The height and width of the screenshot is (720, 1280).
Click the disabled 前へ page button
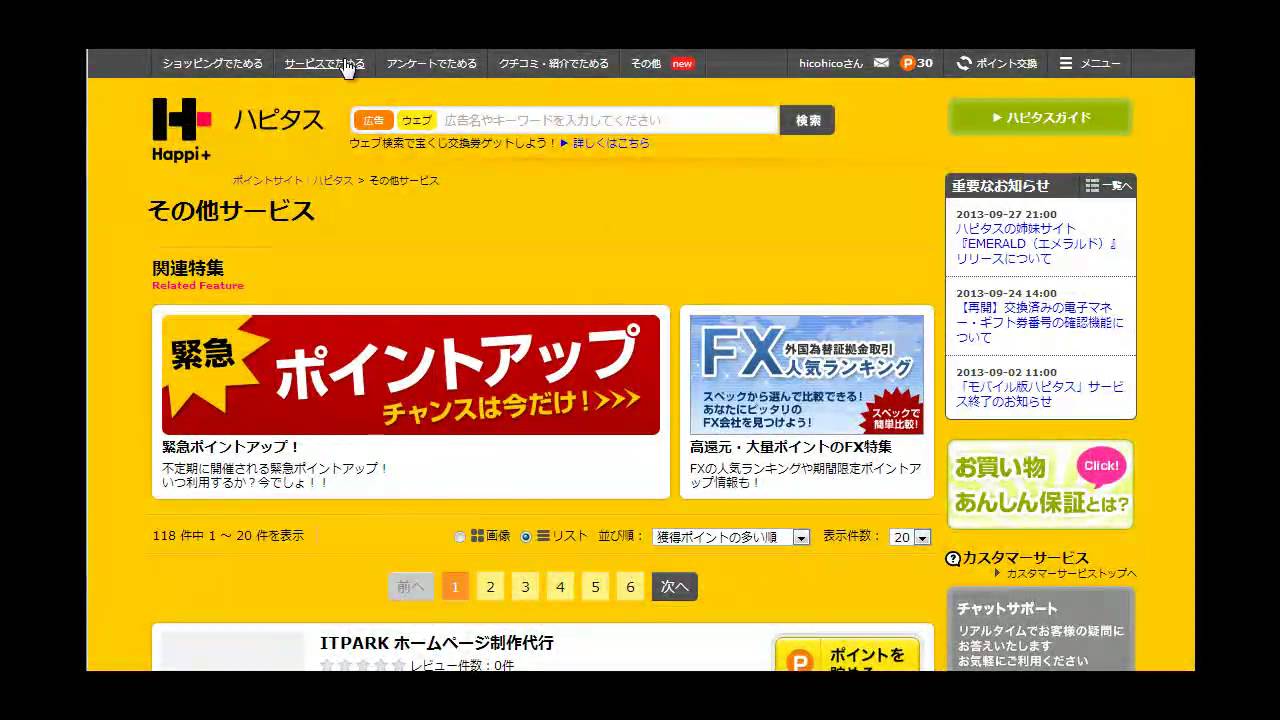pyautogui.click(x=411, y=587)
